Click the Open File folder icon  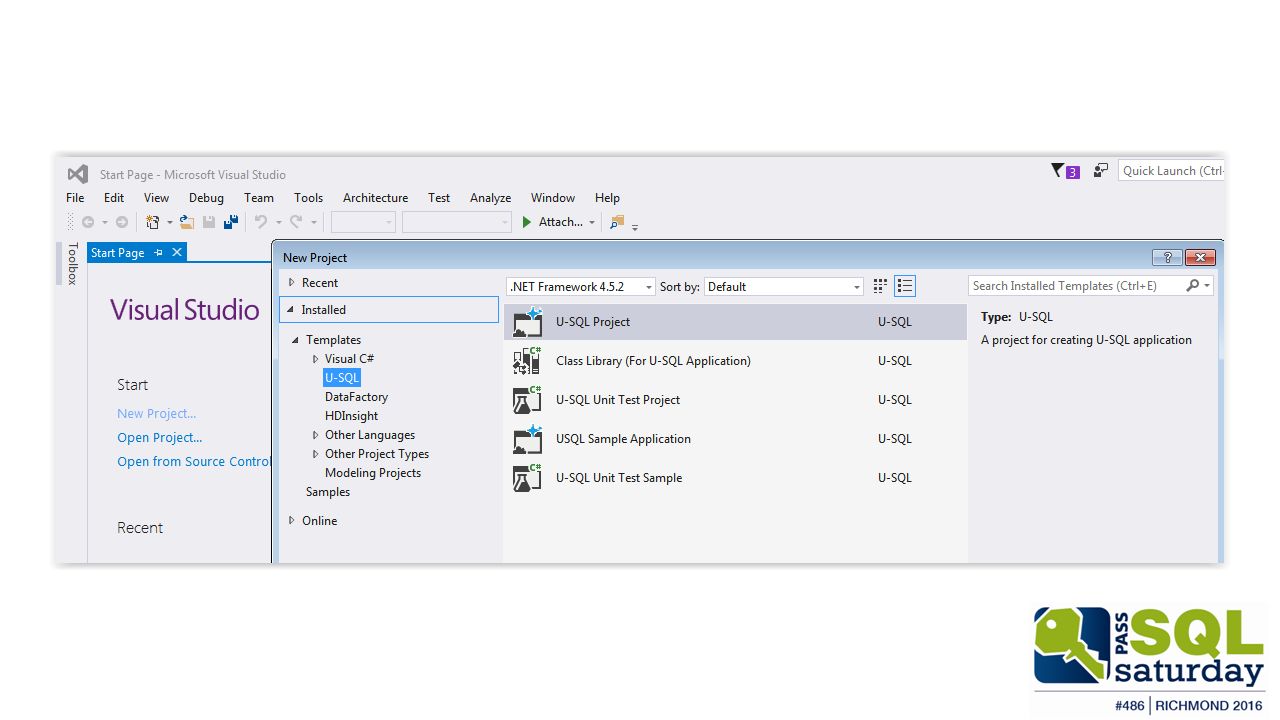tap(186, 222)
